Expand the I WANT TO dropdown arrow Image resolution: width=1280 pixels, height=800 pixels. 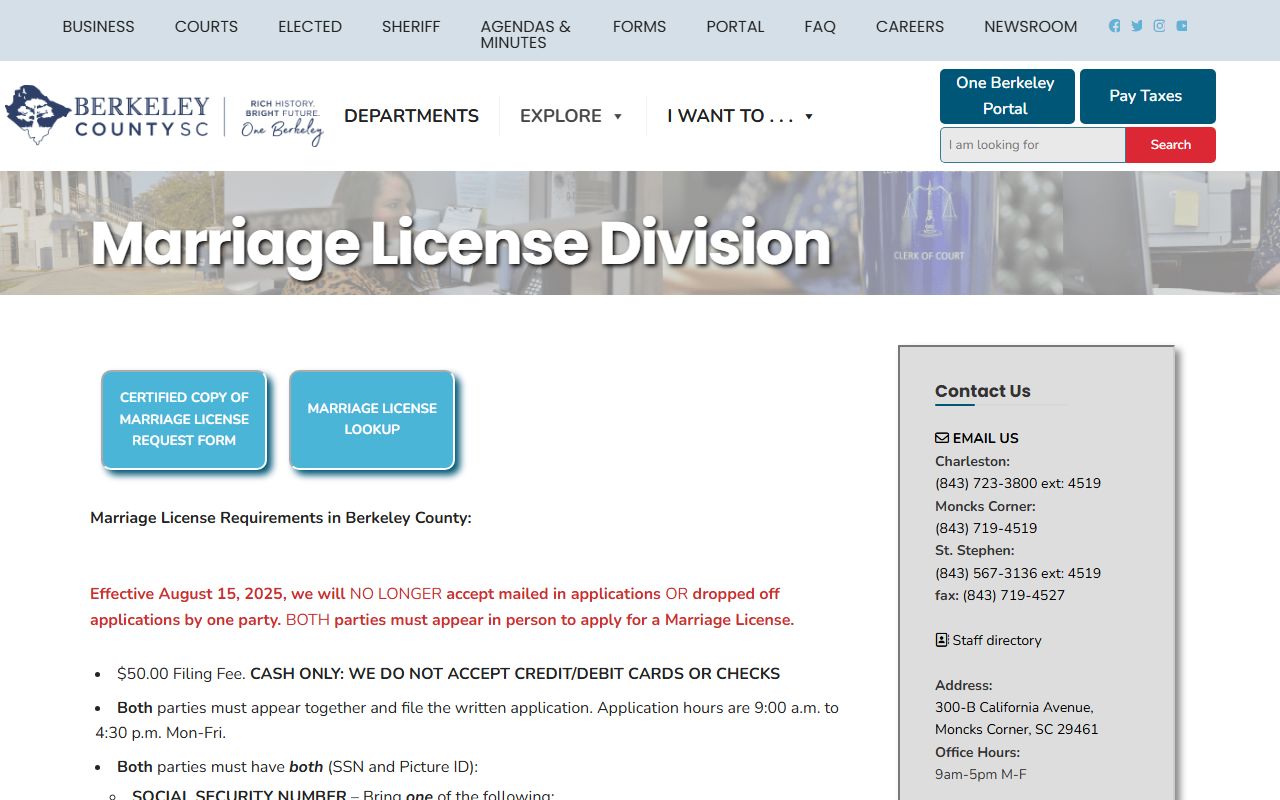coord(809,116)
